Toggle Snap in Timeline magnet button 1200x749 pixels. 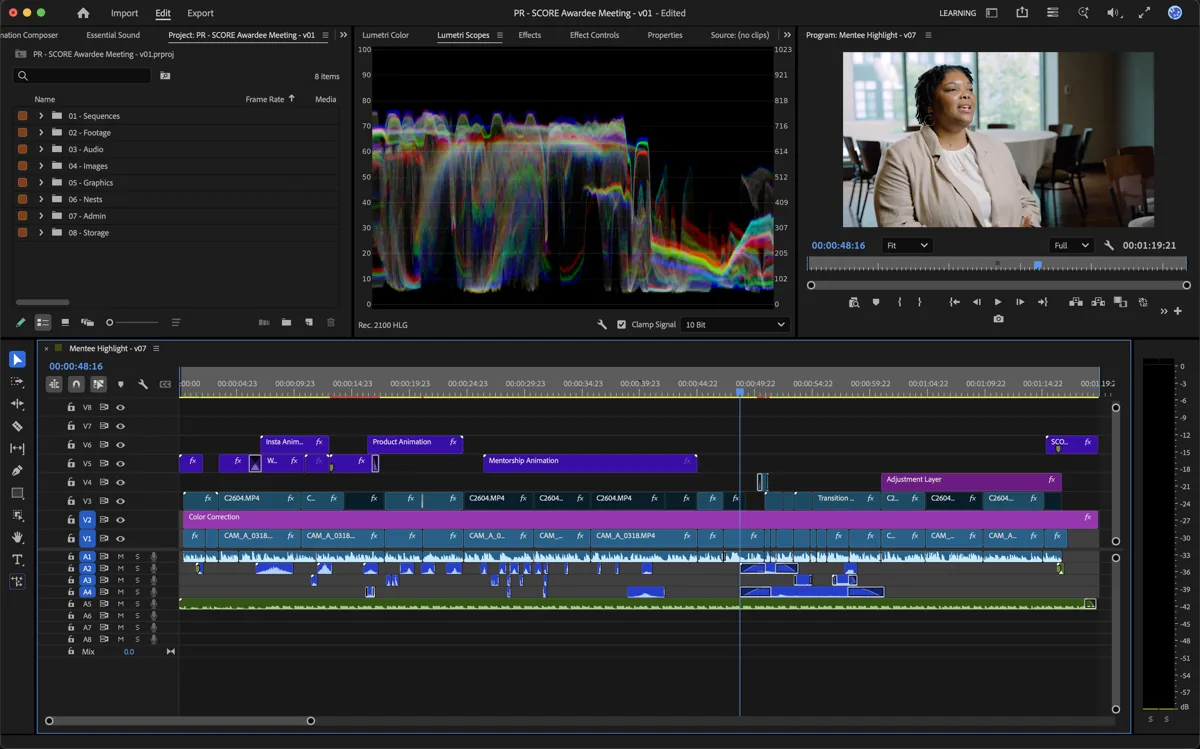point(76,384)
